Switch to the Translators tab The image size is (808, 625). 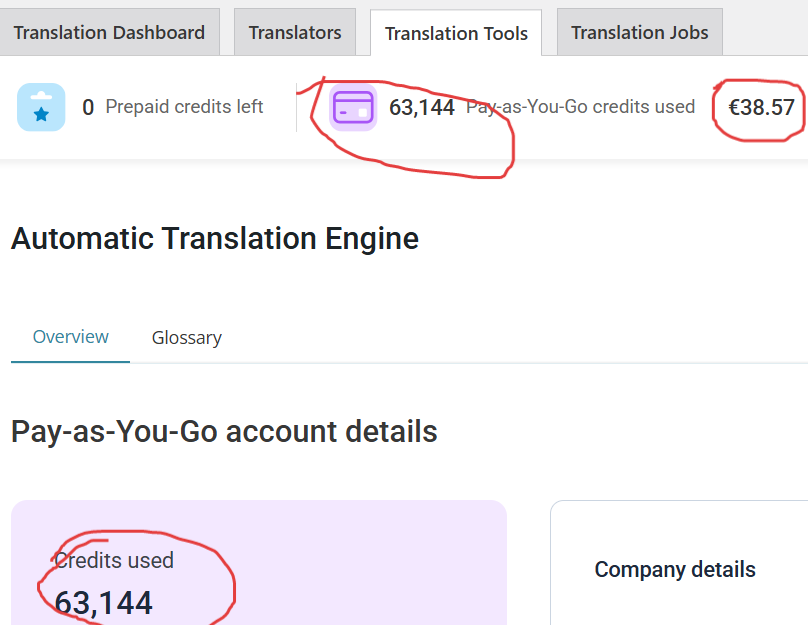click(295, 33)
